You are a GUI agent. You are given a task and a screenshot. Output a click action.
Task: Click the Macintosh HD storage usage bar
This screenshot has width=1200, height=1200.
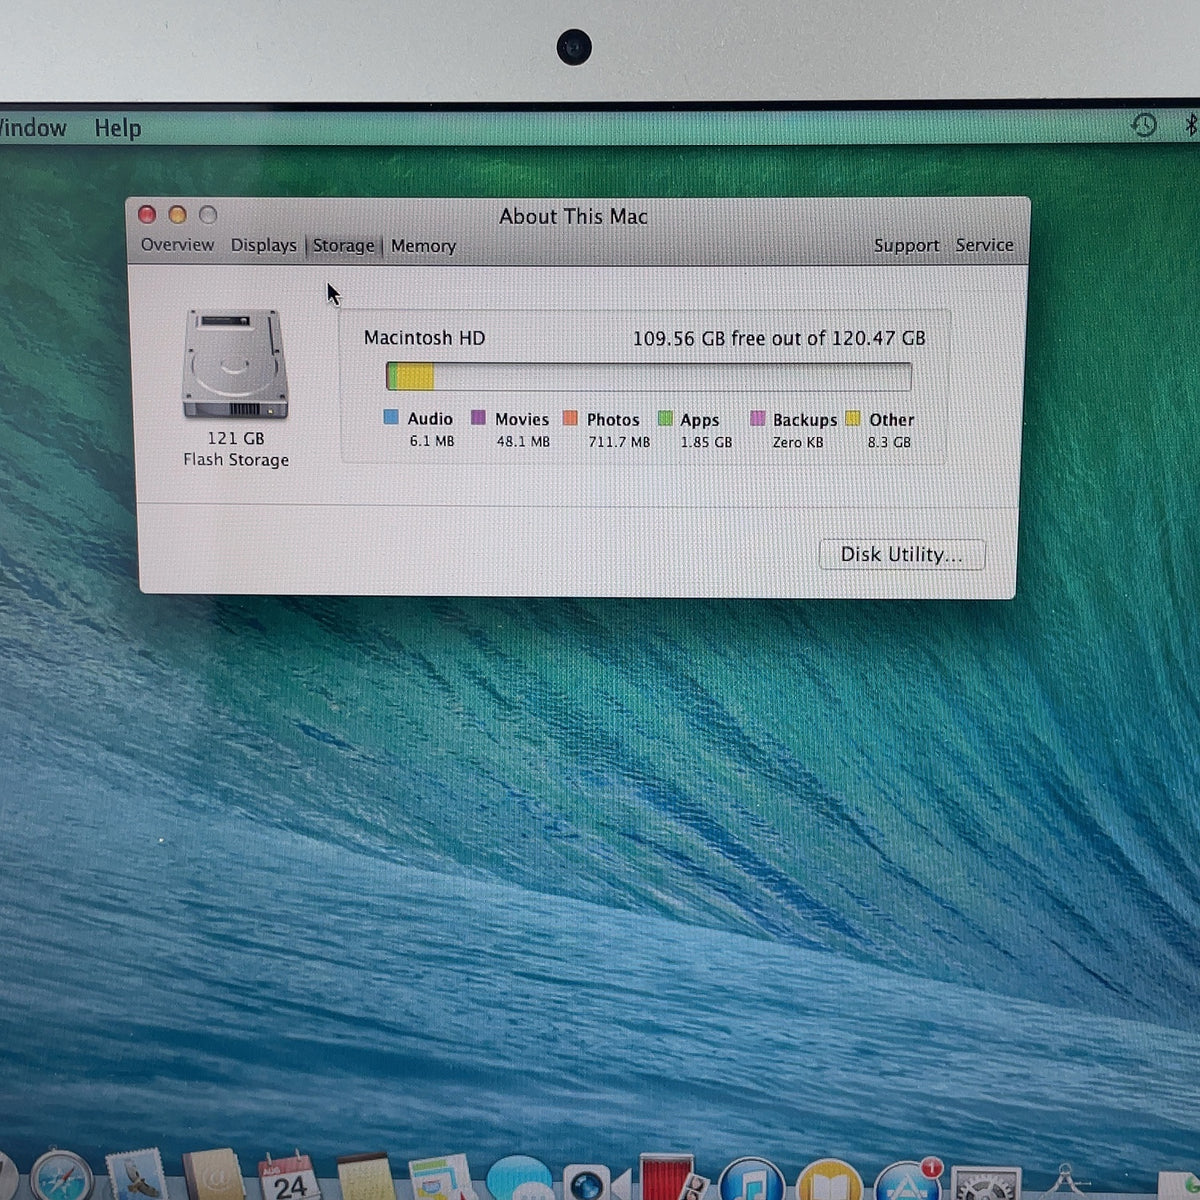point(648,376)
